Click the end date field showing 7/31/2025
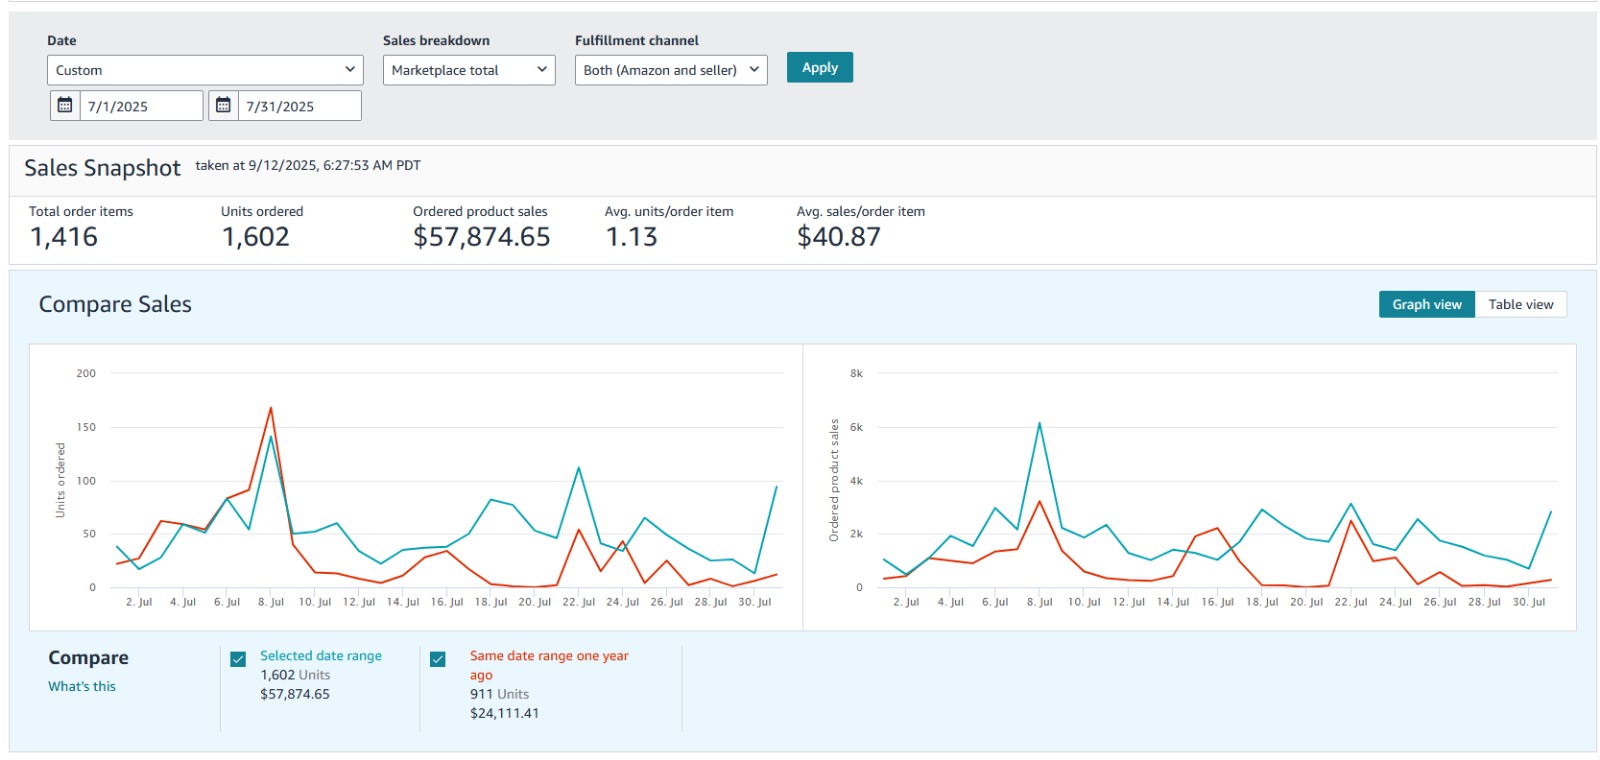This screenshot has height=760, width=1600. tap(298, 106)
